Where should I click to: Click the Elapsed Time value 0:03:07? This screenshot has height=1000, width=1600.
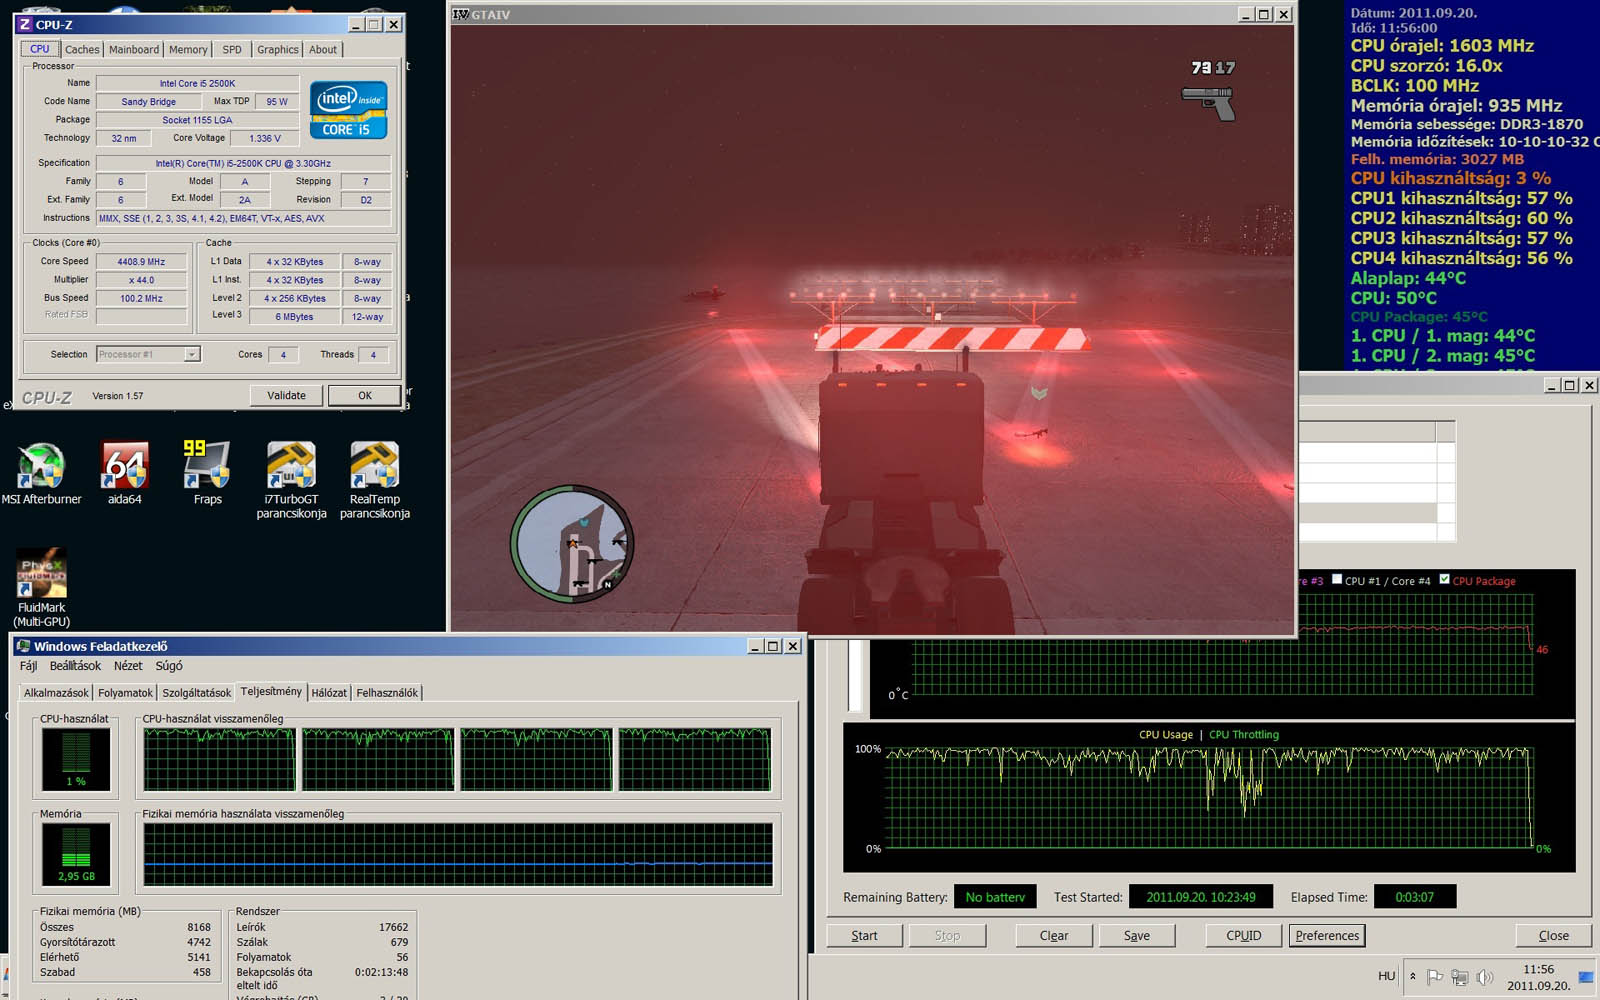1415,897
